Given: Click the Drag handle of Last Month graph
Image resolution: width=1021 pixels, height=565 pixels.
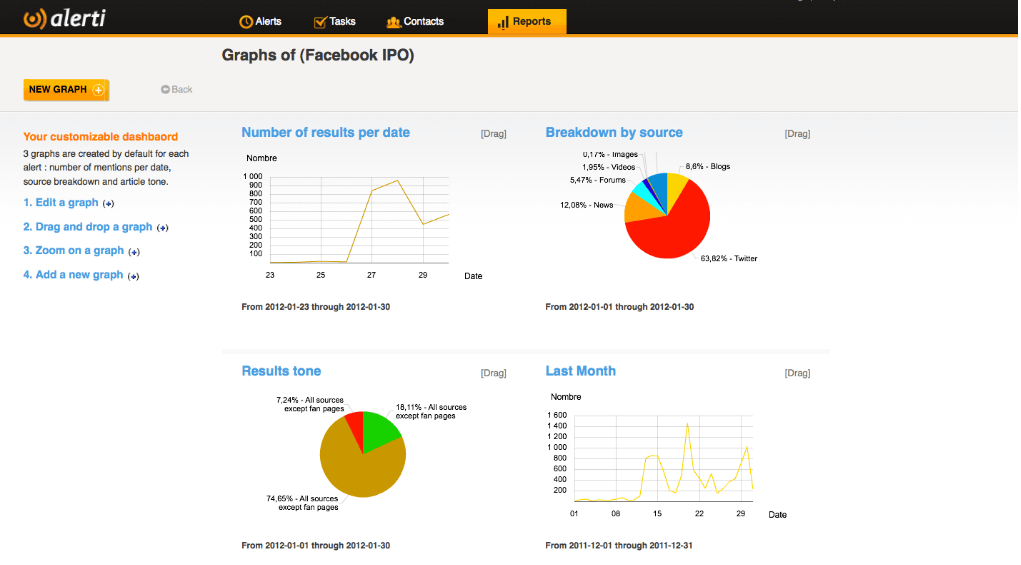Looking at the screenshot, I should pyautogui.click(x=798, y=373).
